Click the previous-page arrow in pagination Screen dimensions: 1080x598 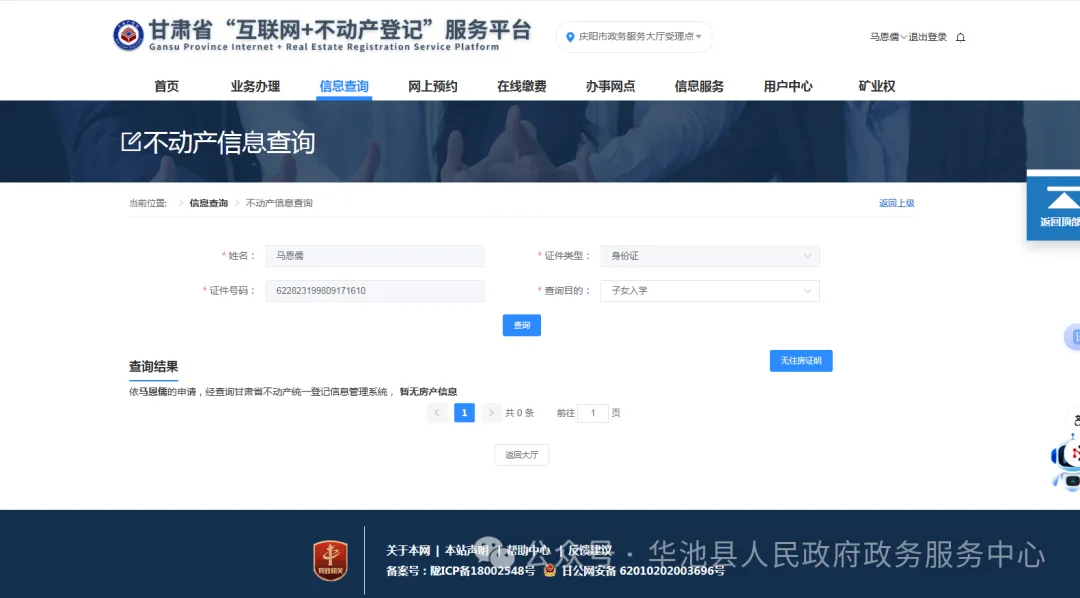point(437,412)
